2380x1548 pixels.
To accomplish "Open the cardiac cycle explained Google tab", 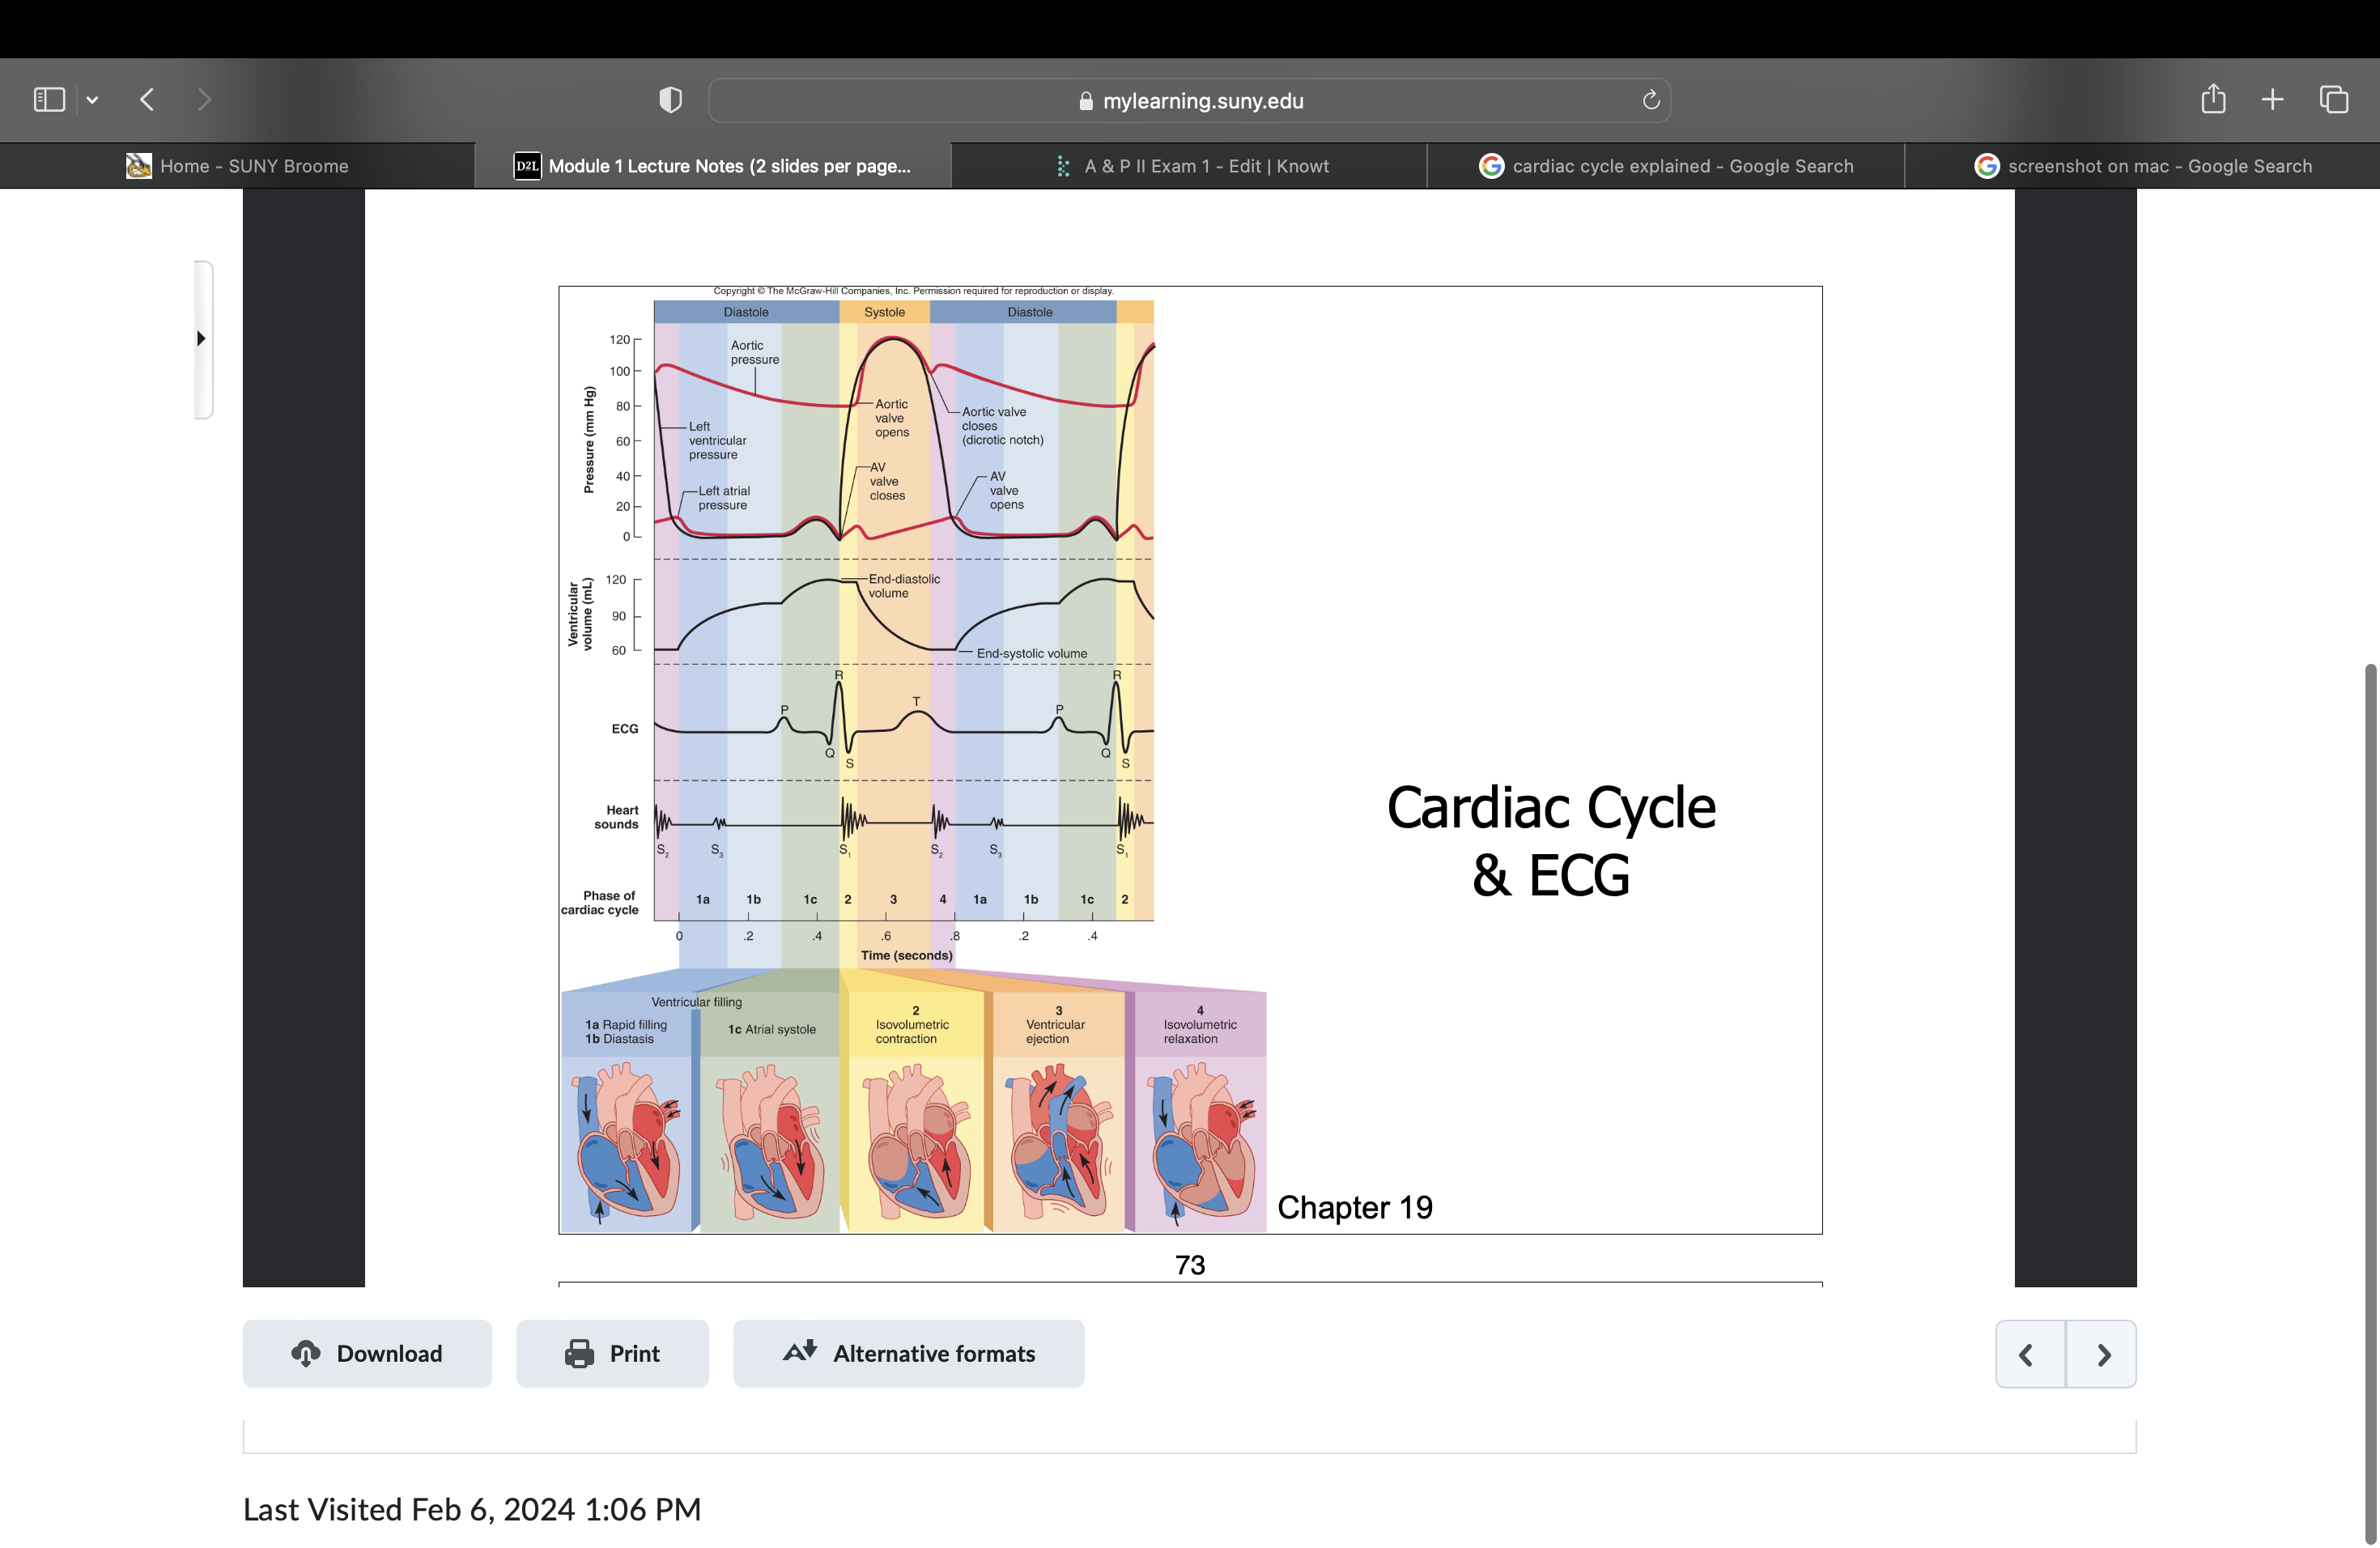I will (x=1665, y=166).
